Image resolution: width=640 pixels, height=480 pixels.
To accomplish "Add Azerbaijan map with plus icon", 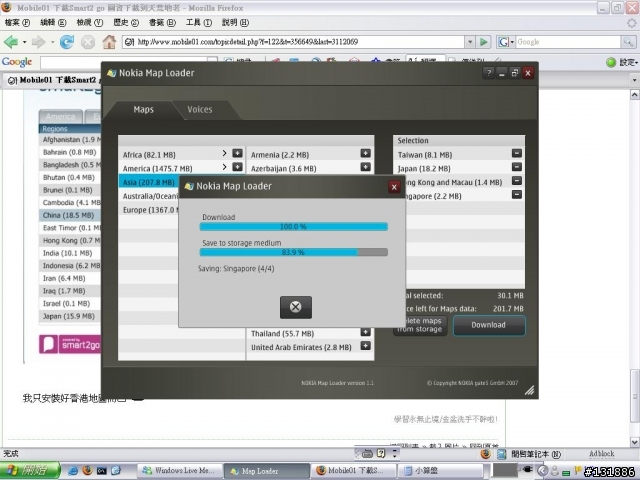I will coord(365,167).
